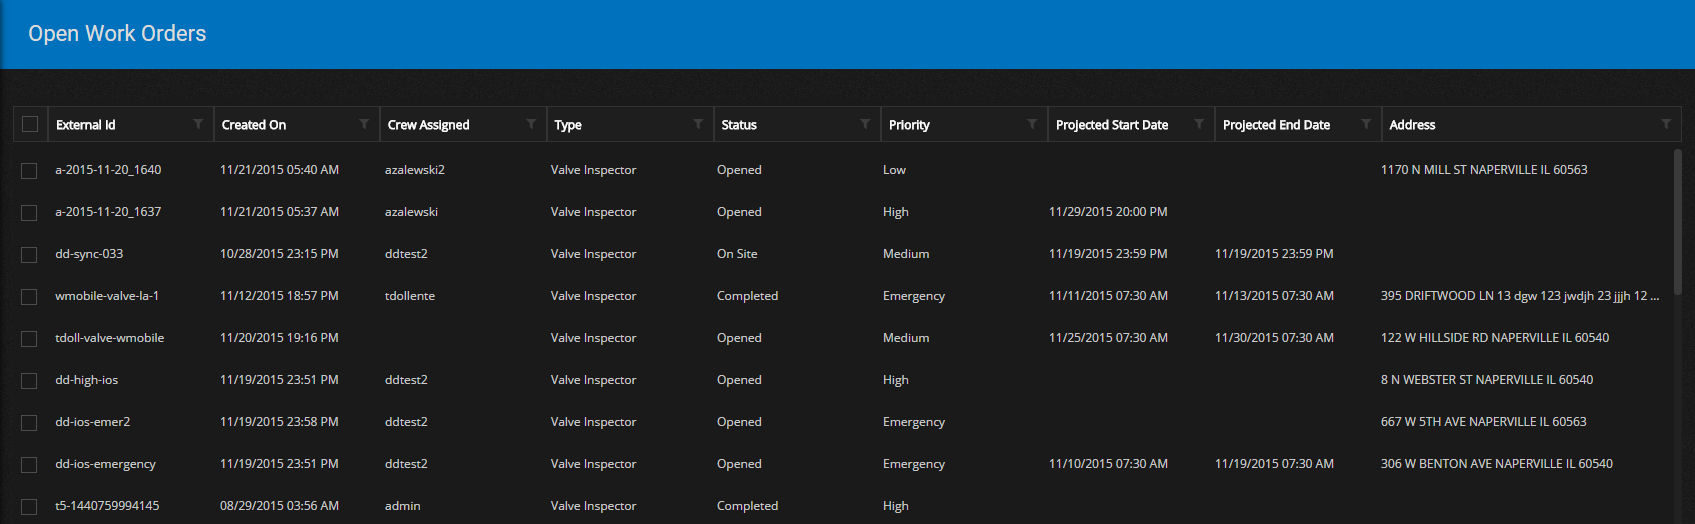
Task: Click Projected Start Date filter icon
Action: click(x=1199, y=124)
